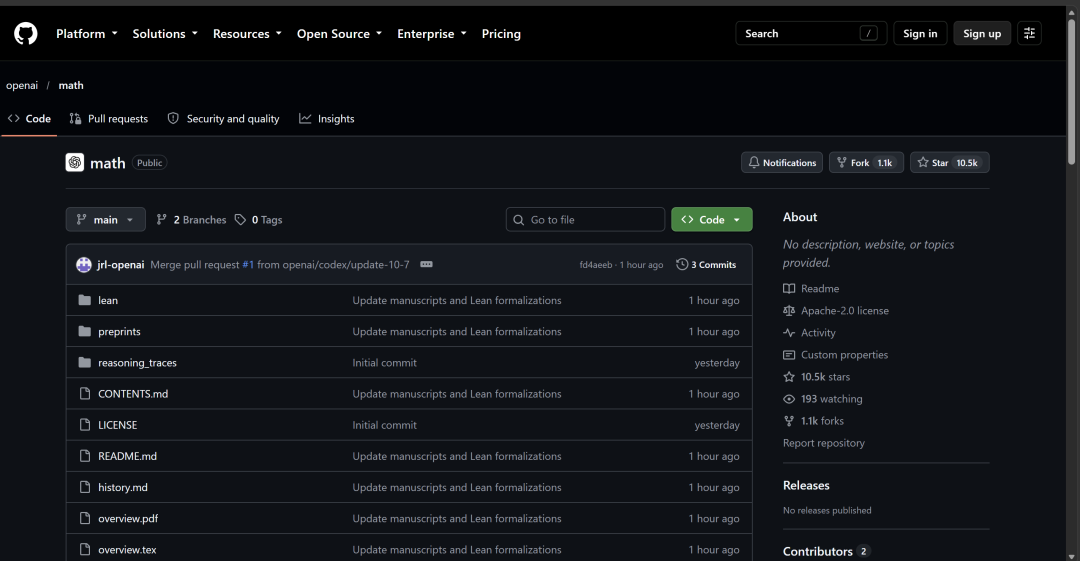Click the math repository breadcrumb link
Image resolution: width=1080 pixels, height=561 pixels.
pyautogui.click(x=71, y=85)
